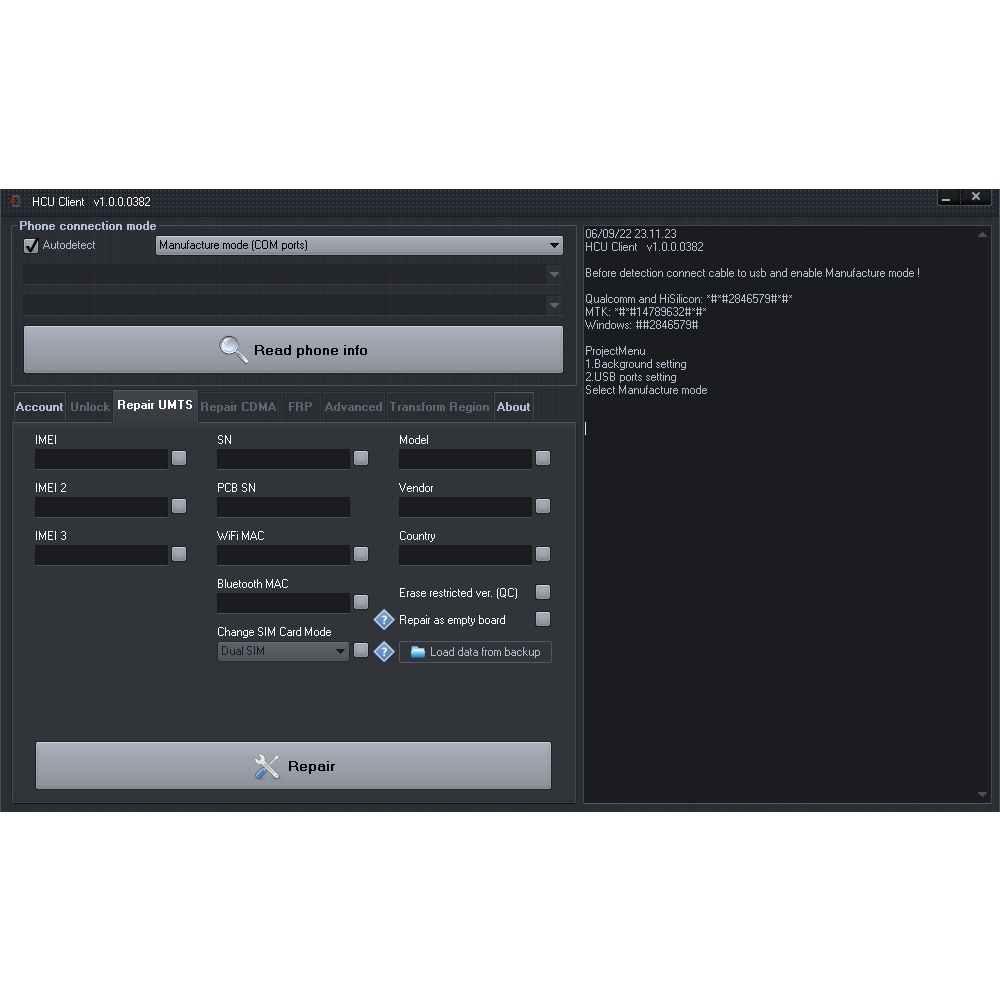Open the Dual SIM mode dropdown
Image resolution: width=1000 pixels, height=1000 pixels.
(283, 651)
